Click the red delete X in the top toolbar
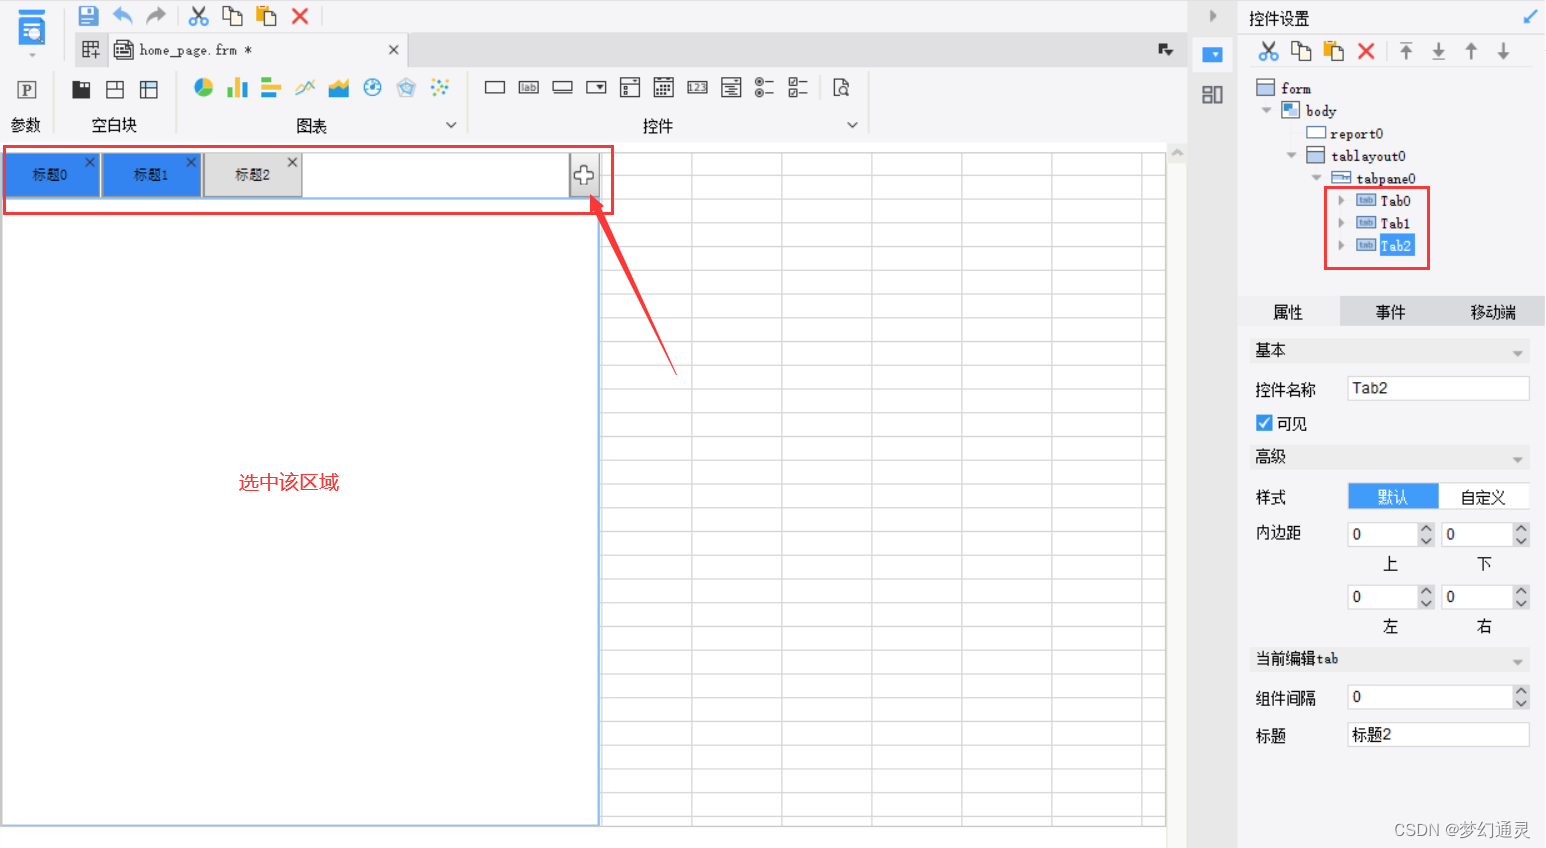1546x848 pixels. [x=300, y=16]
